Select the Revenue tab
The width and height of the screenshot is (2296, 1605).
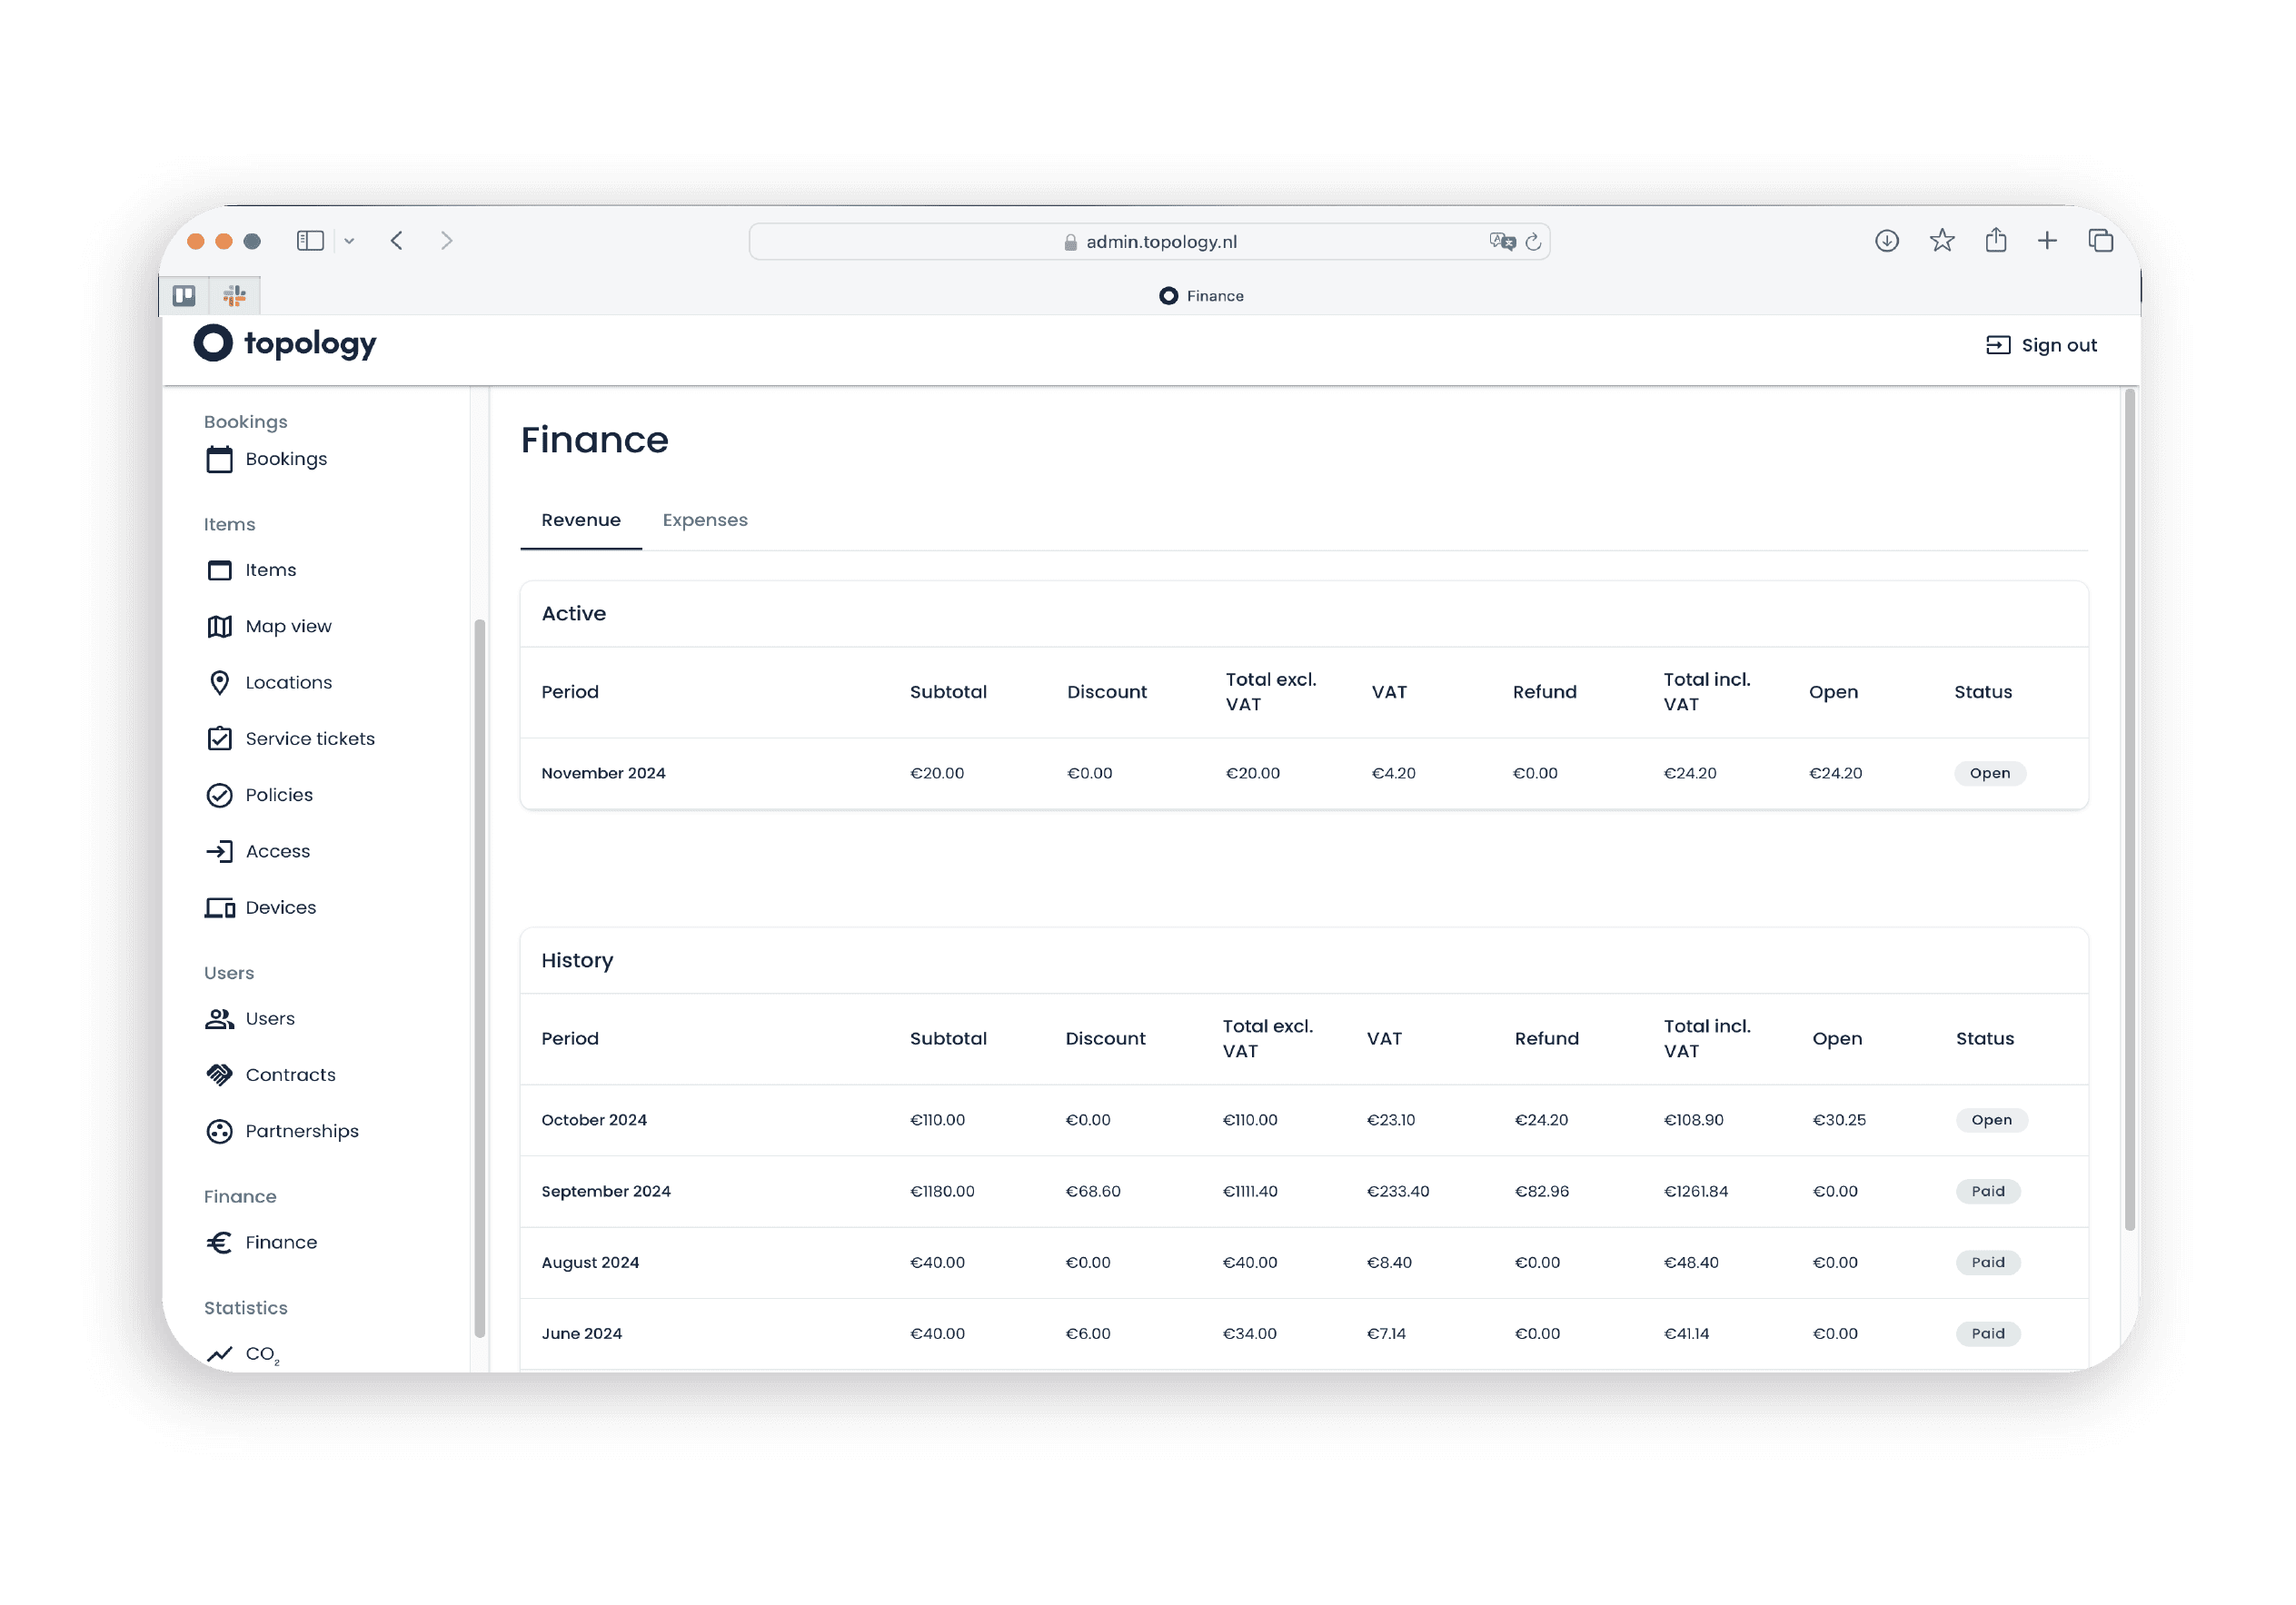point(580,520)
